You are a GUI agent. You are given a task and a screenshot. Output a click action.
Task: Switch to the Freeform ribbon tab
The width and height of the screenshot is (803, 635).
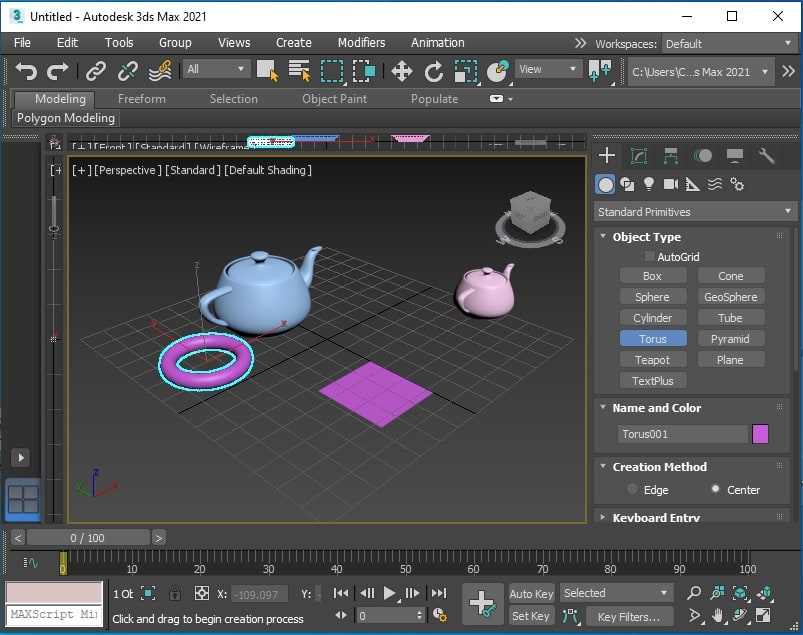coord(141,98)
